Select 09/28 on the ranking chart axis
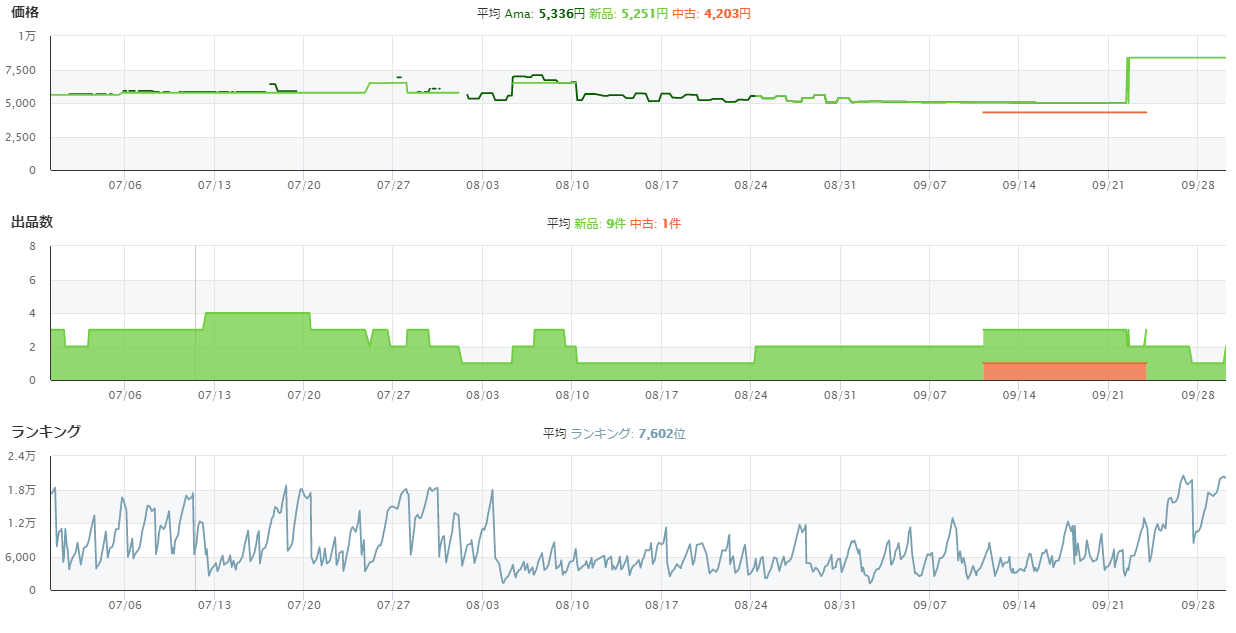 (x=1197, y=605)
